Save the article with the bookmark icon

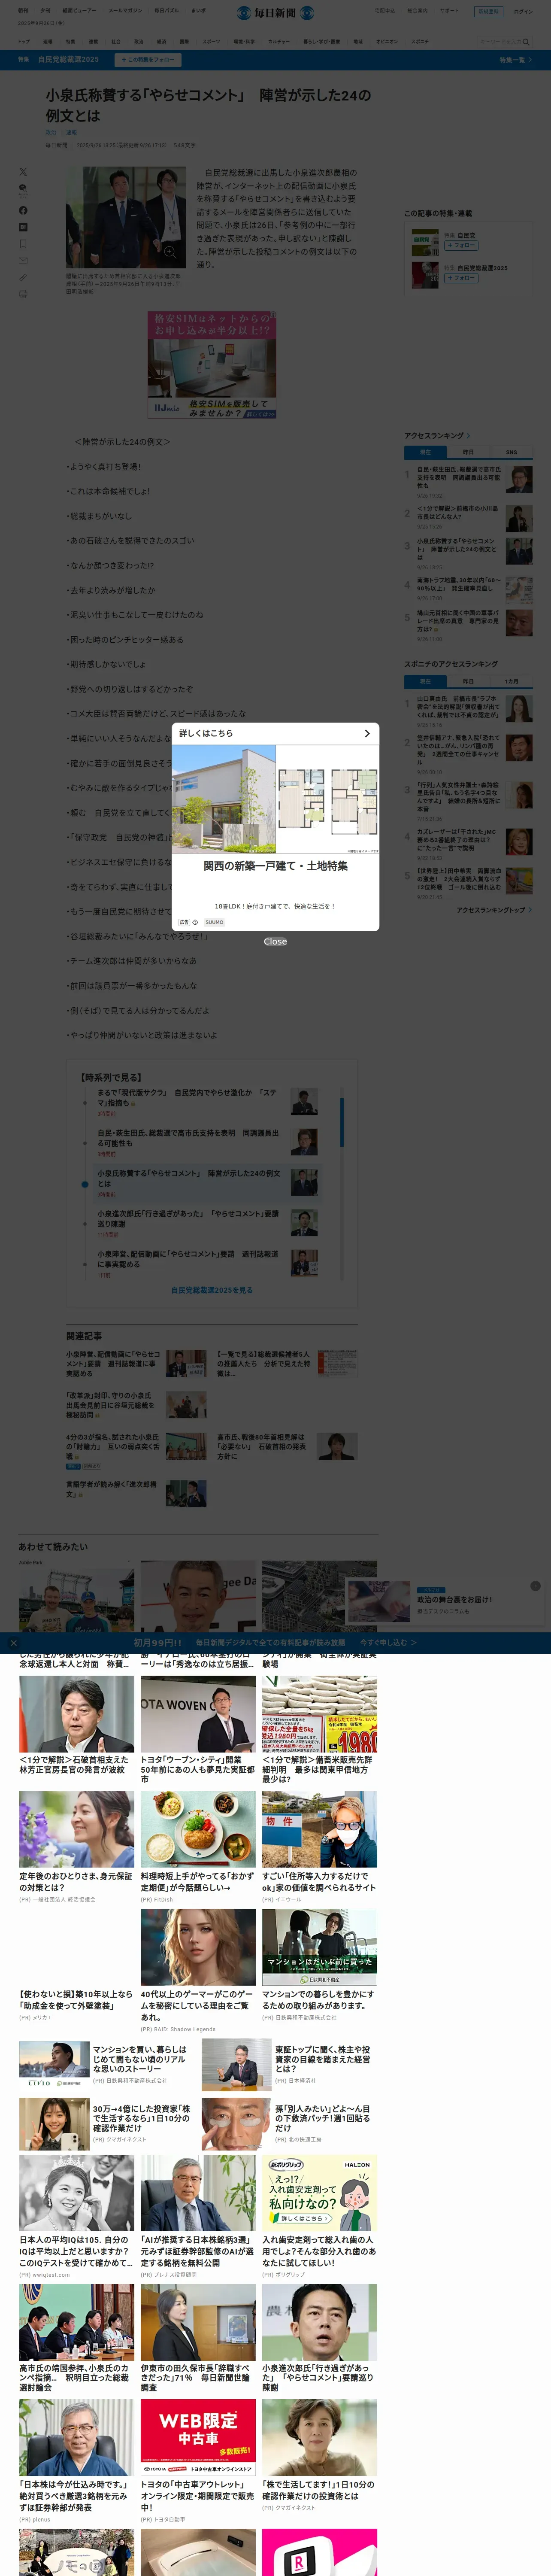click(23, 244)
